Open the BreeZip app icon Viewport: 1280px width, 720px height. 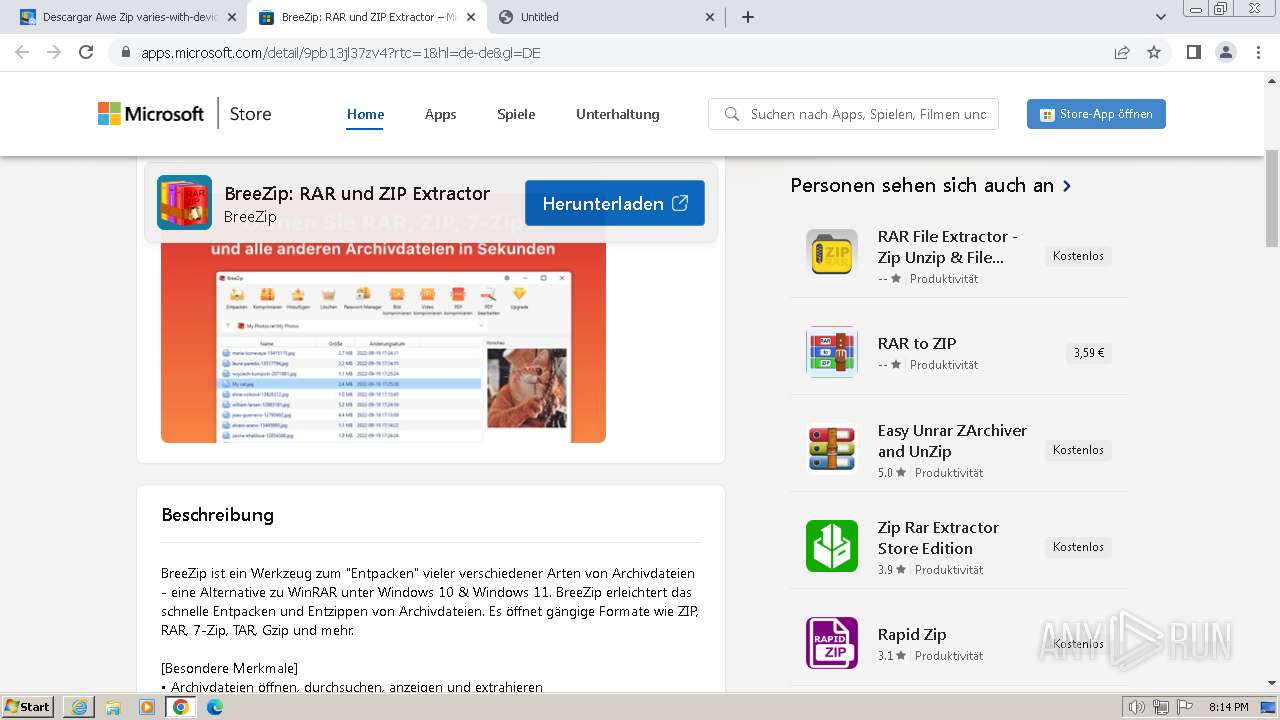click(184, 203)
